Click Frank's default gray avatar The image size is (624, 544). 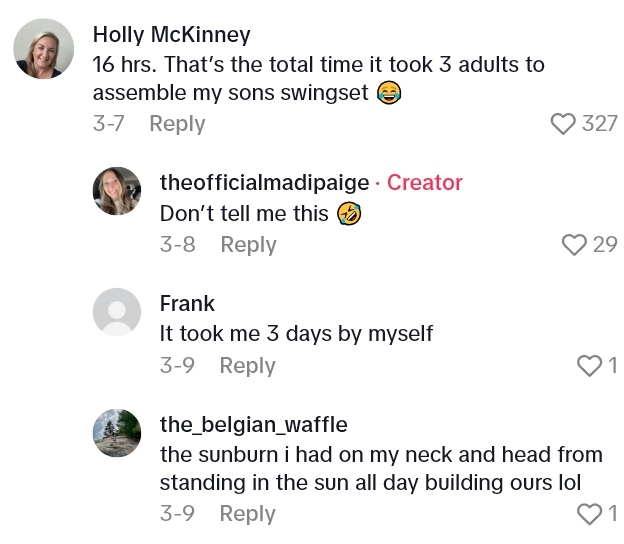(x=117, y=312)
